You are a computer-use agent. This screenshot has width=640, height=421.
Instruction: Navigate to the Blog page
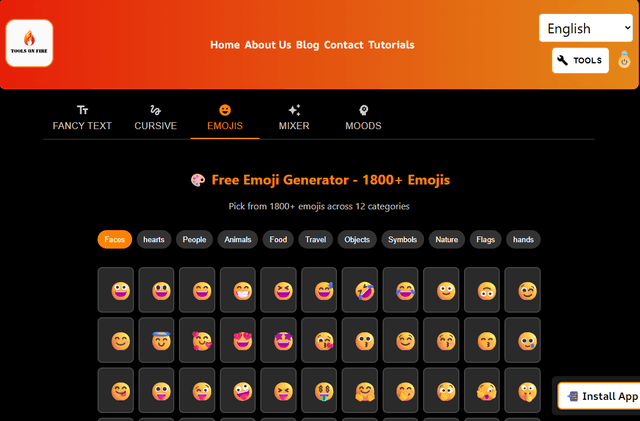pos(307,45)
